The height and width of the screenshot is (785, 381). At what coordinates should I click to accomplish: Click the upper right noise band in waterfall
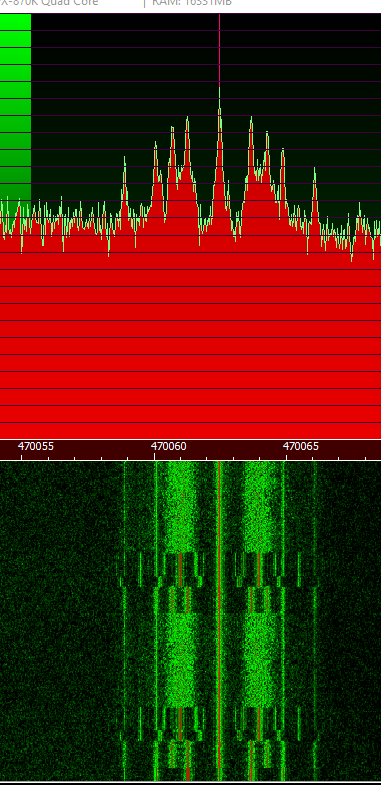pos(259,506)
